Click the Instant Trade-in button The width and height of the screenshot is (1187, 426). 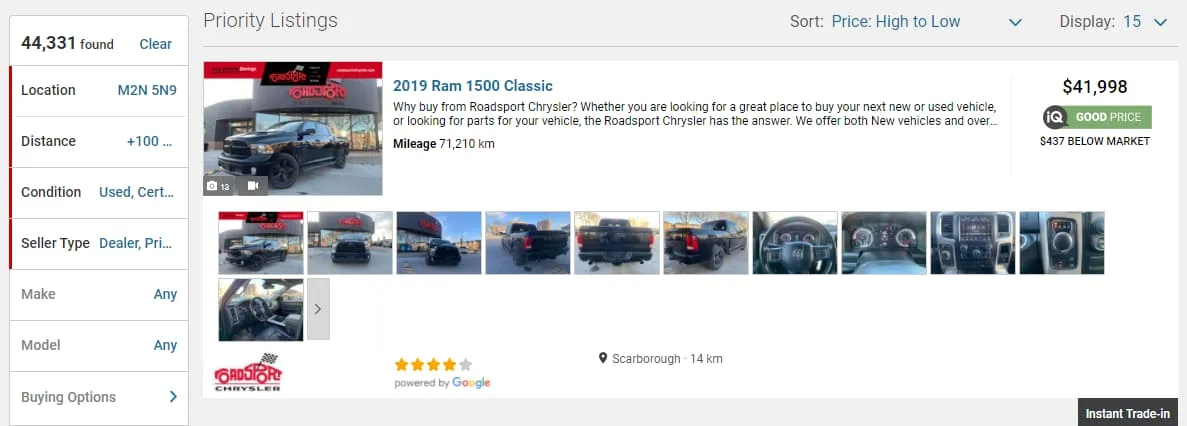click(1128, 413)
